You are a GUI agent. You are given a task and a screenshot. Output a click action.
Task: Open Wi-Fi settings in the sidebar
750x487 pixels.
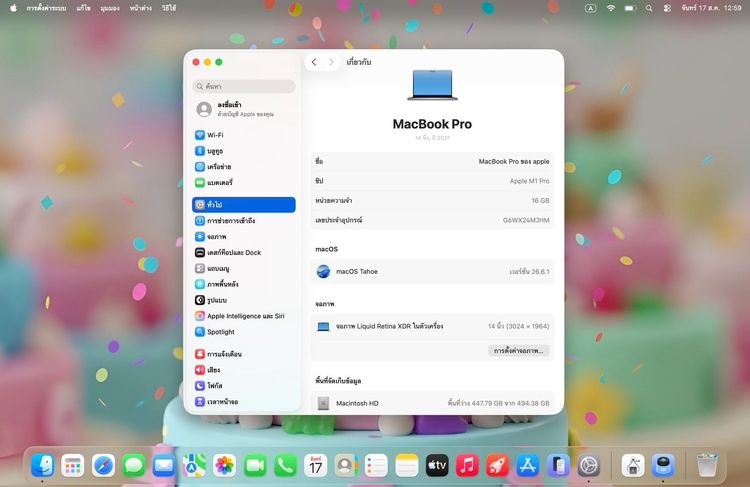tap(243, 135)
